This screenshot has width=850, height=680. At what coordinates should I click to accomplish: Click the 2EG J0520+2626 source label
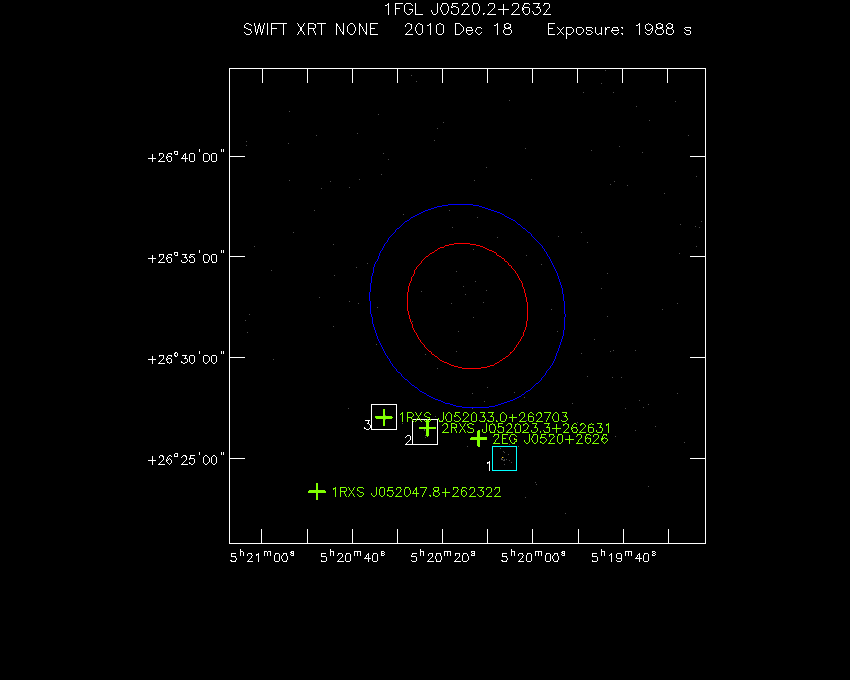tap(550, 439)
